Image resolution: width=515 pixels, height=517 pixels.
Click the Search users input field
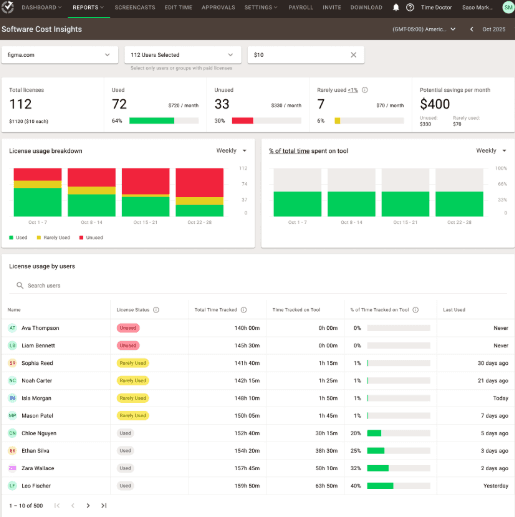tap(258, 286)
